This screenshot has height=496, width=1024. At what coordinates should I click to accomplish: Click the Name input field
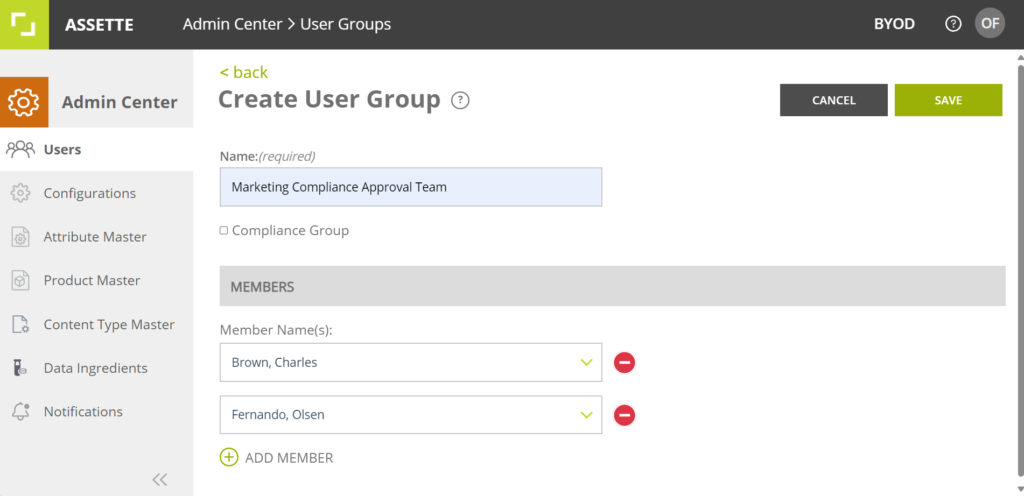pos(411,187)
